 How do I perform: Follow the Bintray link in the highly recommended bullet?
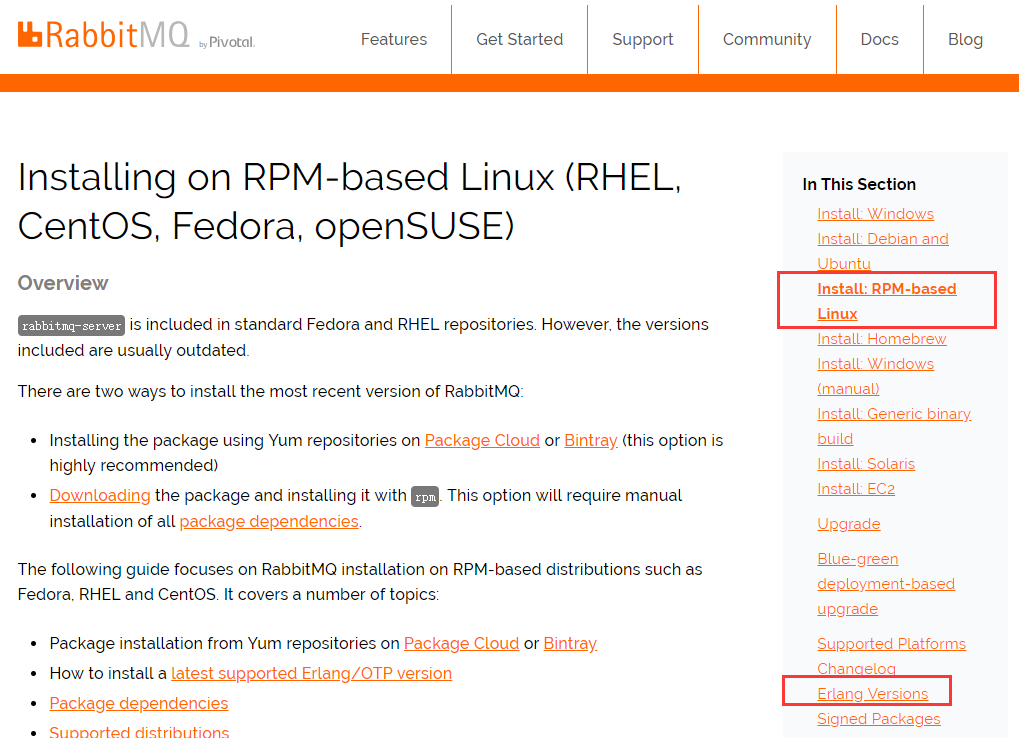[591, 440]
